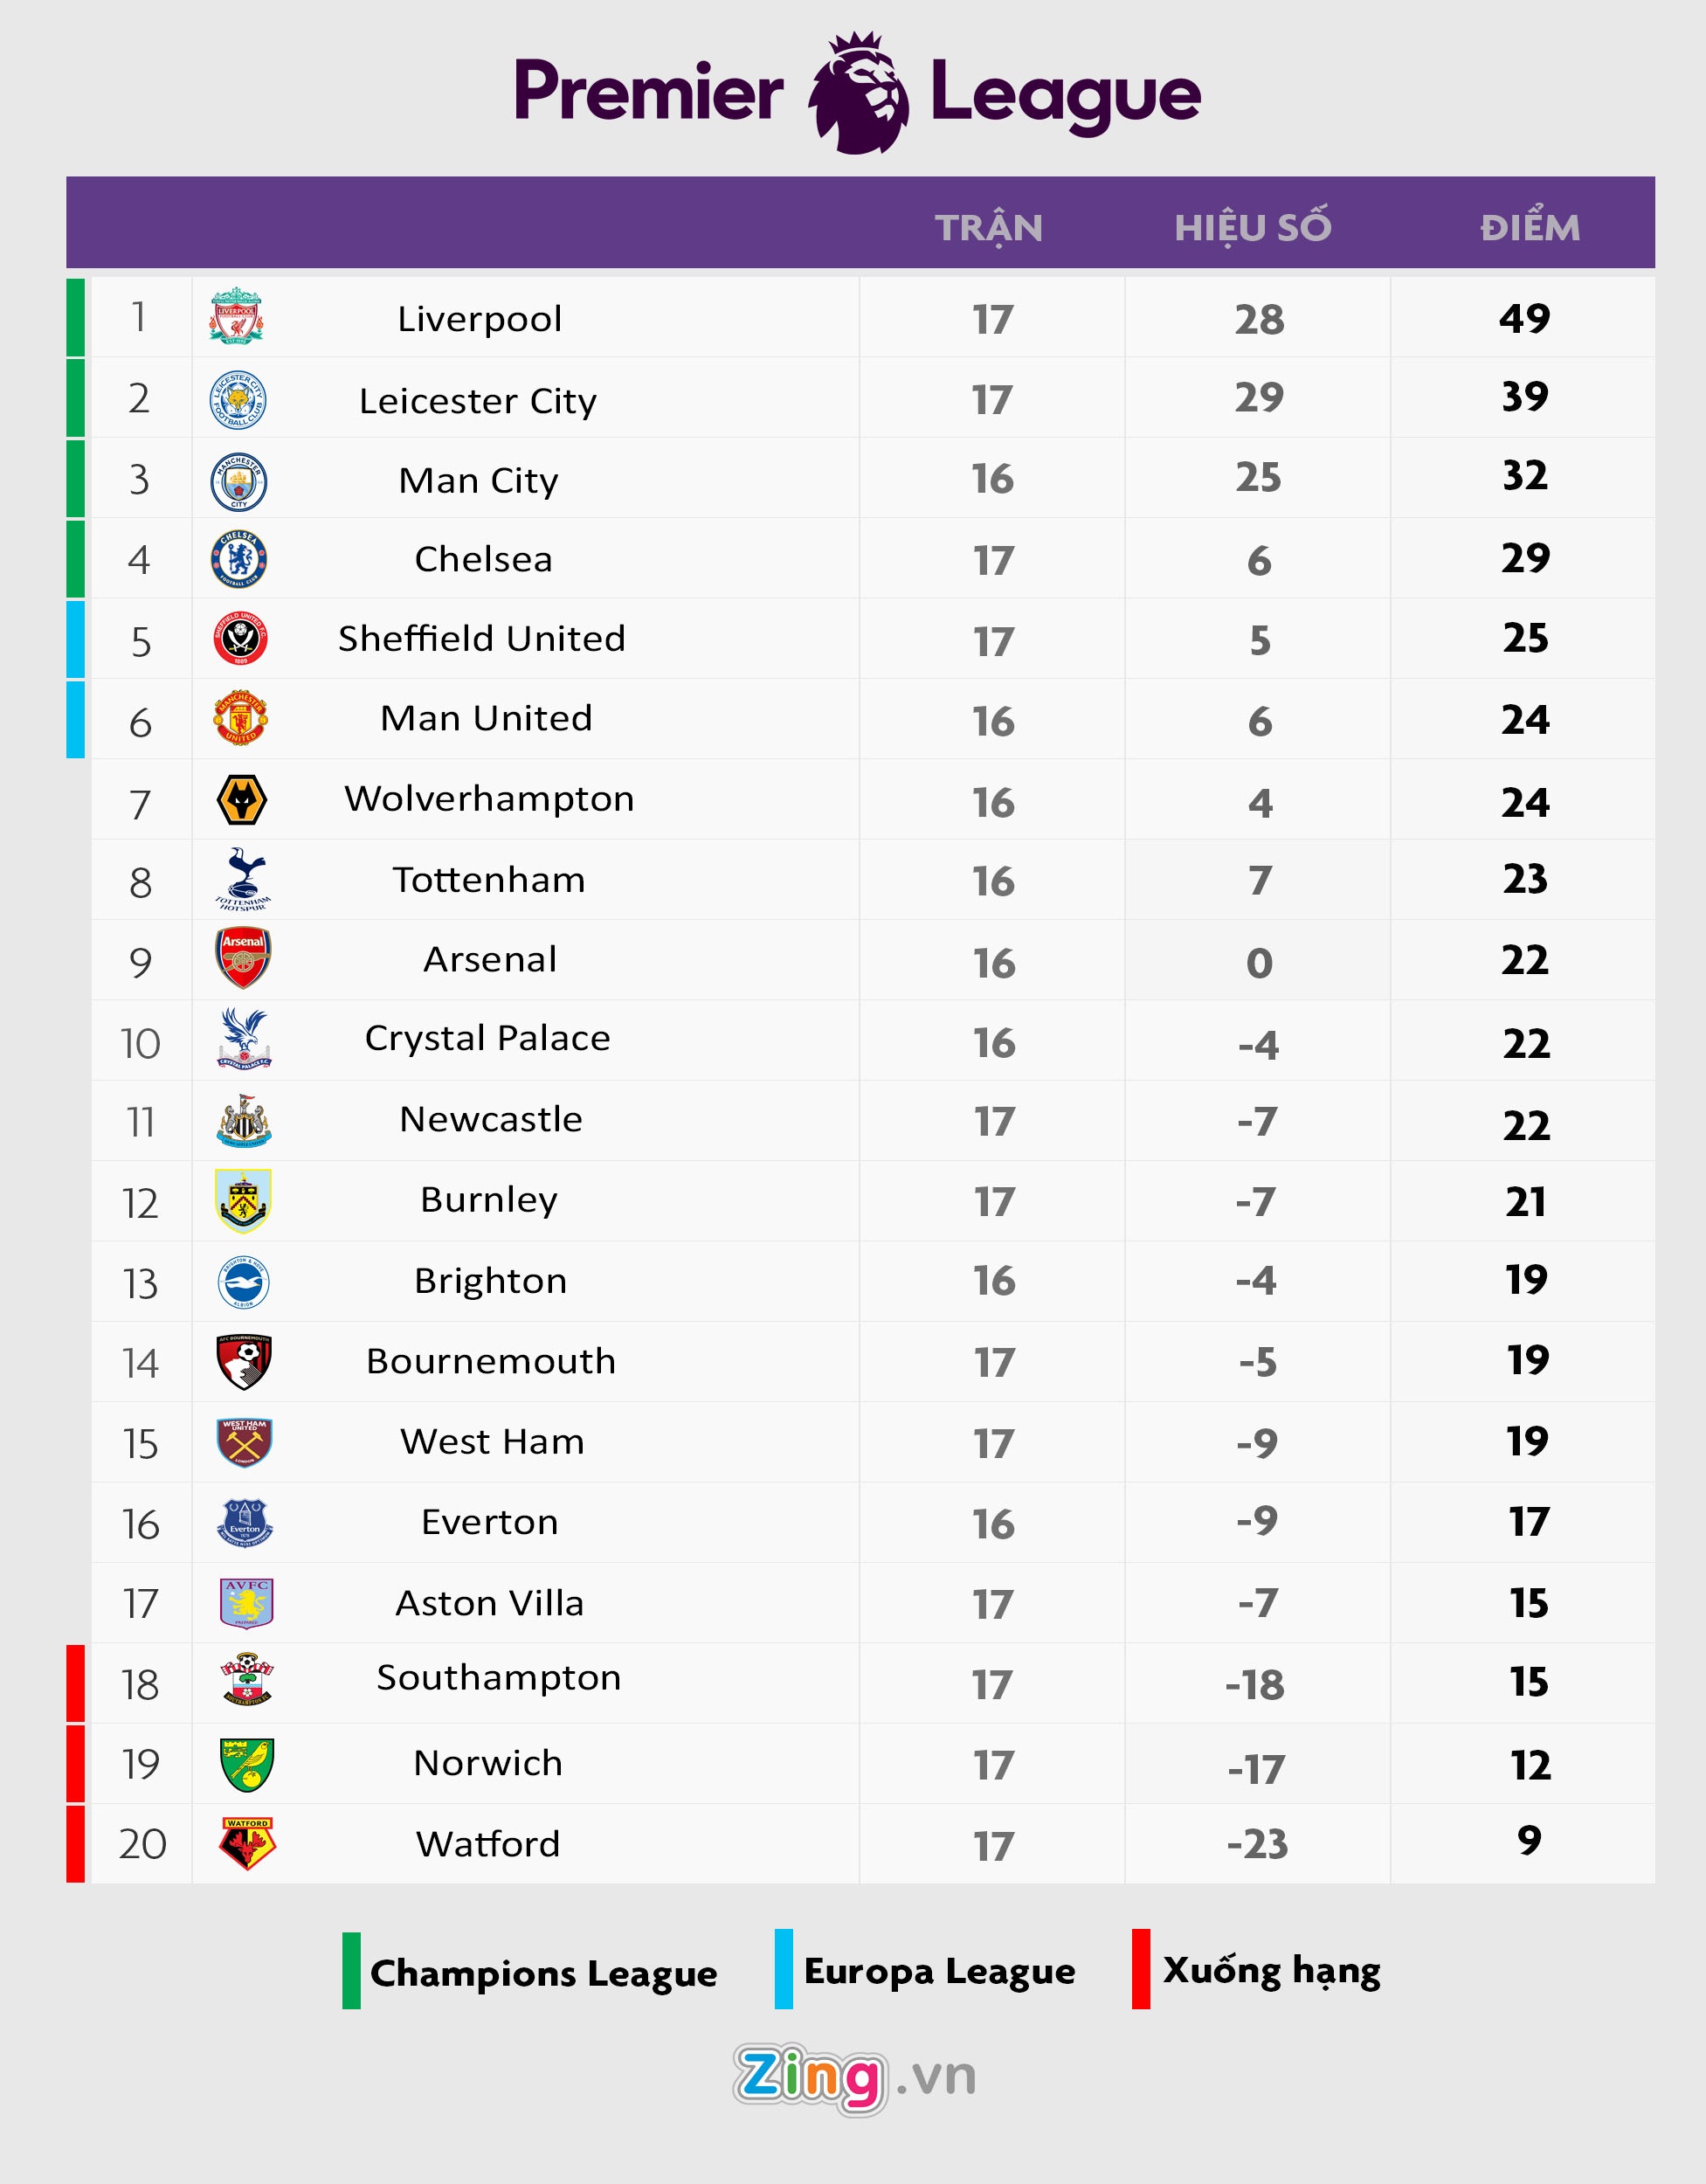Click the ĐIỂM column header
The height and width of the screenshot is (2184, 1706).
[1529, 228]
